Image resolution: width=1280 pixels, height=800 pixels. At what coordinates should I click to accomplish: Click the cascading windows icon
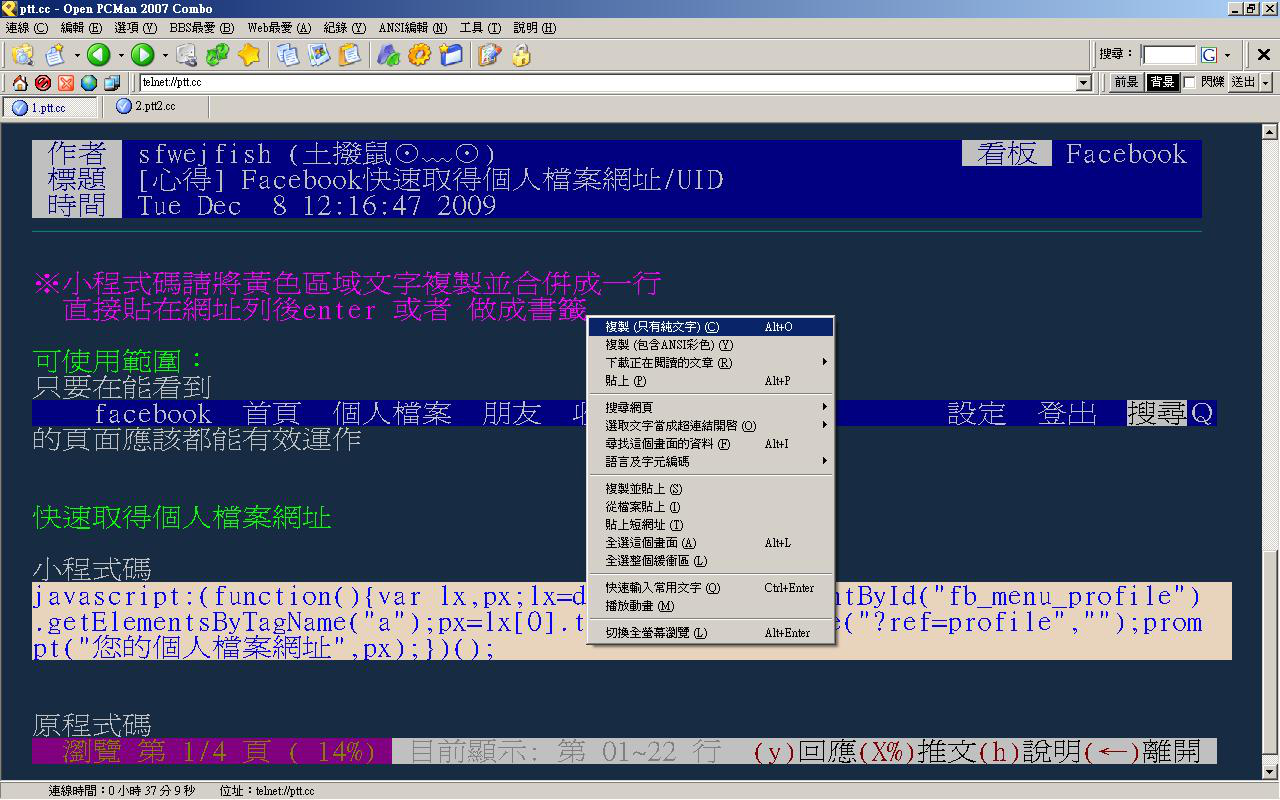pos(112,83)
